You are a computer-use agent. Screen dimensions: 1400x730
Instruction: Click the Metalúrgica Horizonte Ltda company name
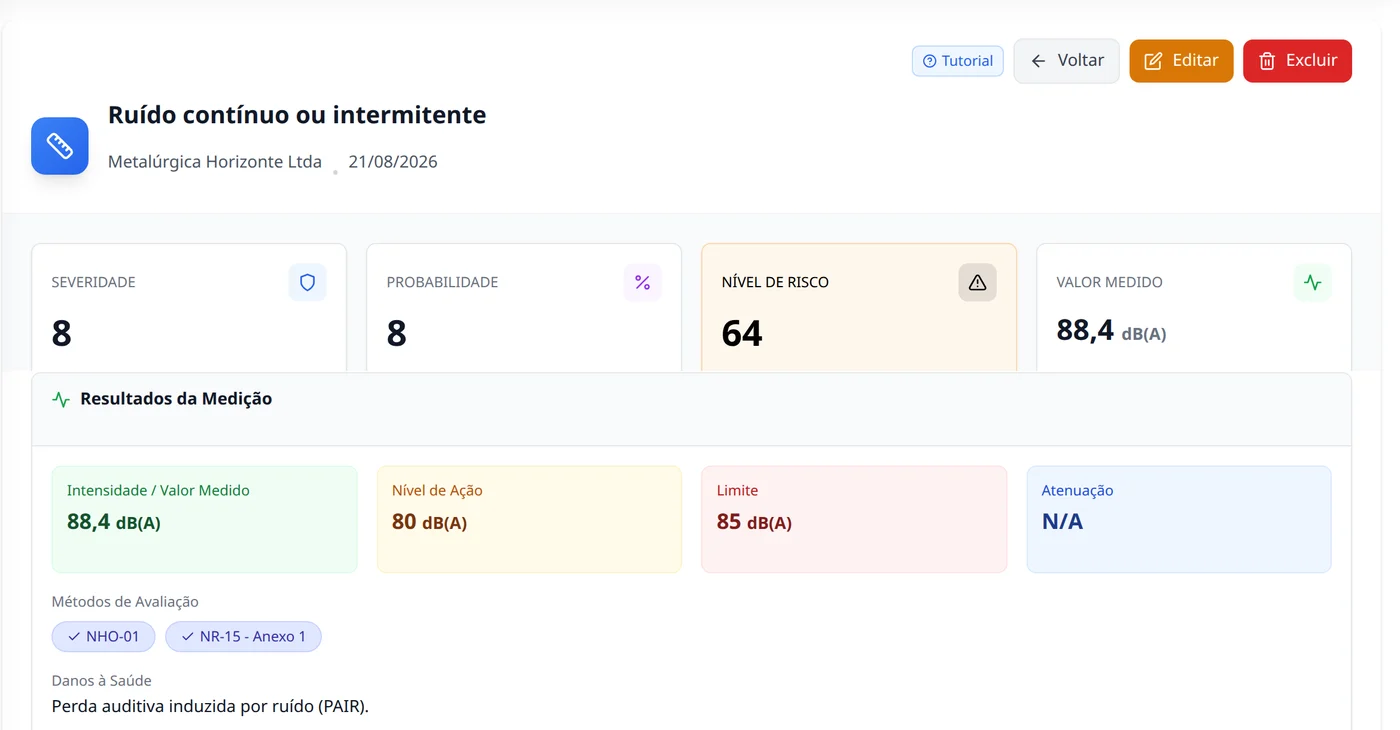(x=215, y=162)
